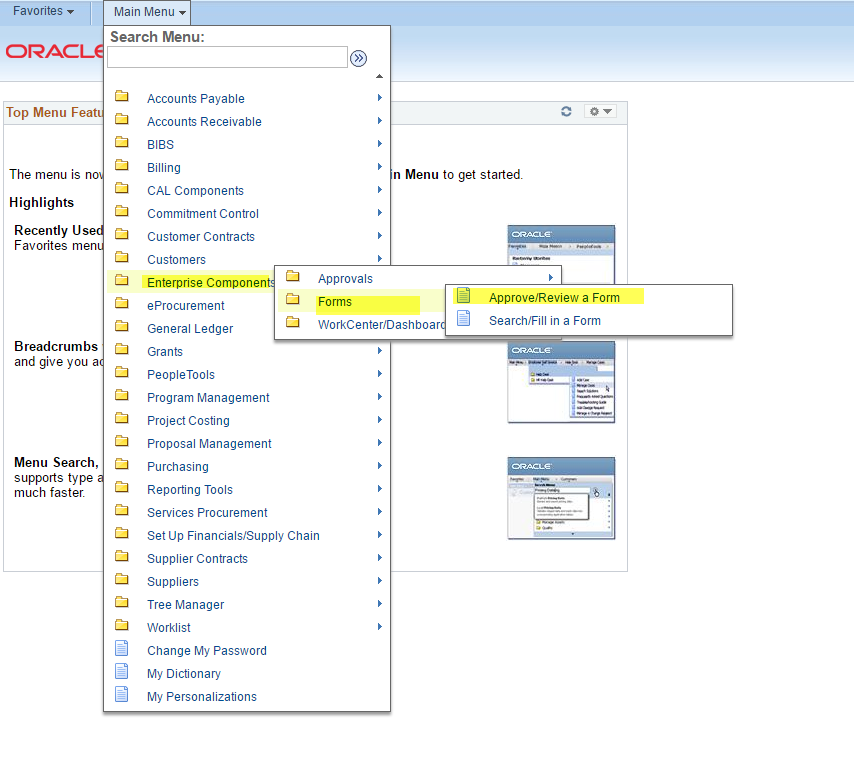
Task: Click the refresh icon in Top Menu Features panel
Action: [x=566, y=111]
